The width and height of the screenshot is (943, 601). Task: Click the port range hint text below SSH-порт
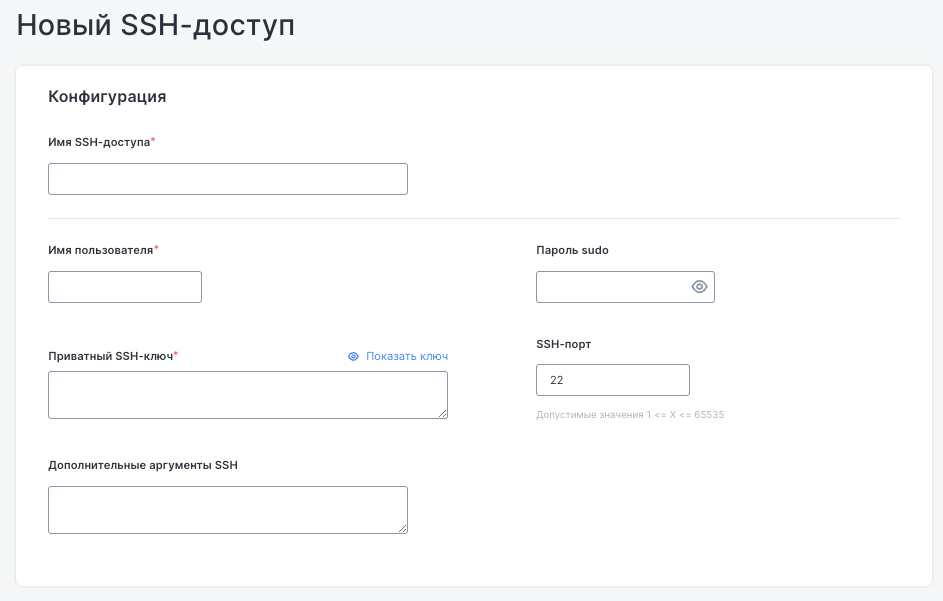click(630, 414)
